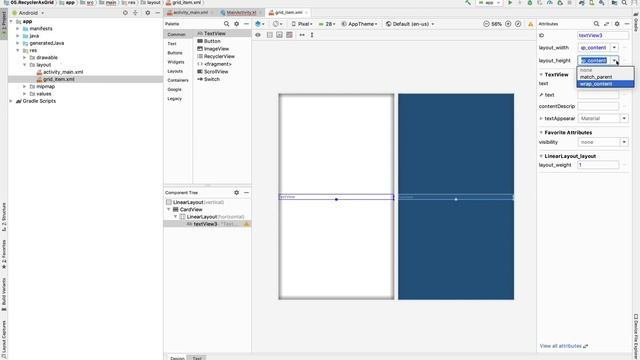Zoom out the design preview

[486, 24]
